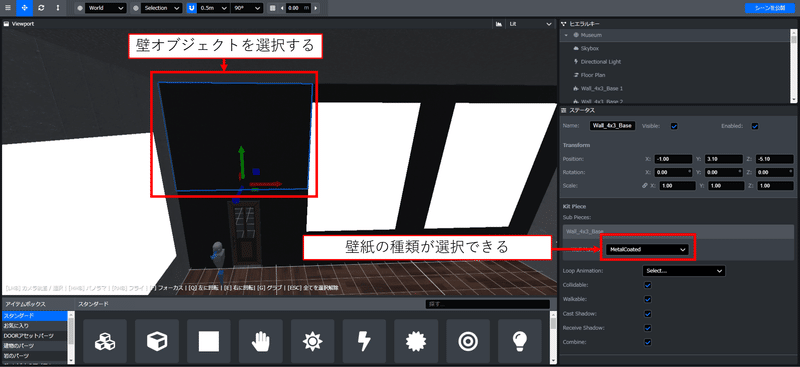The image size is (800, 367).
Task: Select Directional Light in hierarchy
Action: pos(601,62)
